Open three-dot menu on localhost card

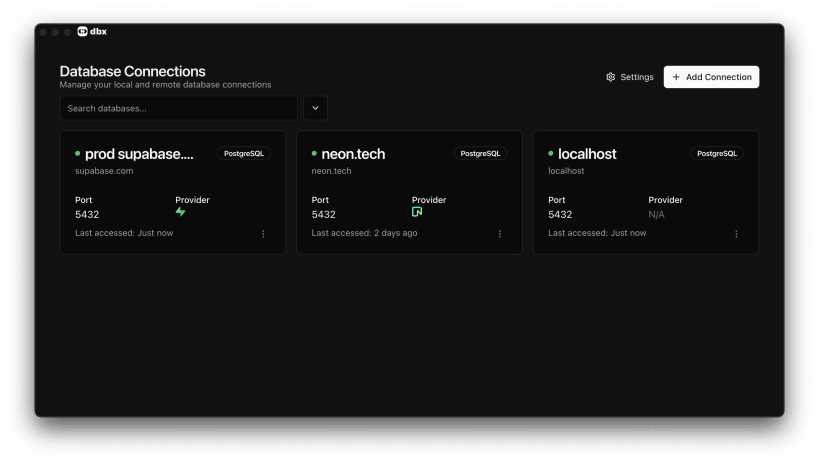coord(736,234)
